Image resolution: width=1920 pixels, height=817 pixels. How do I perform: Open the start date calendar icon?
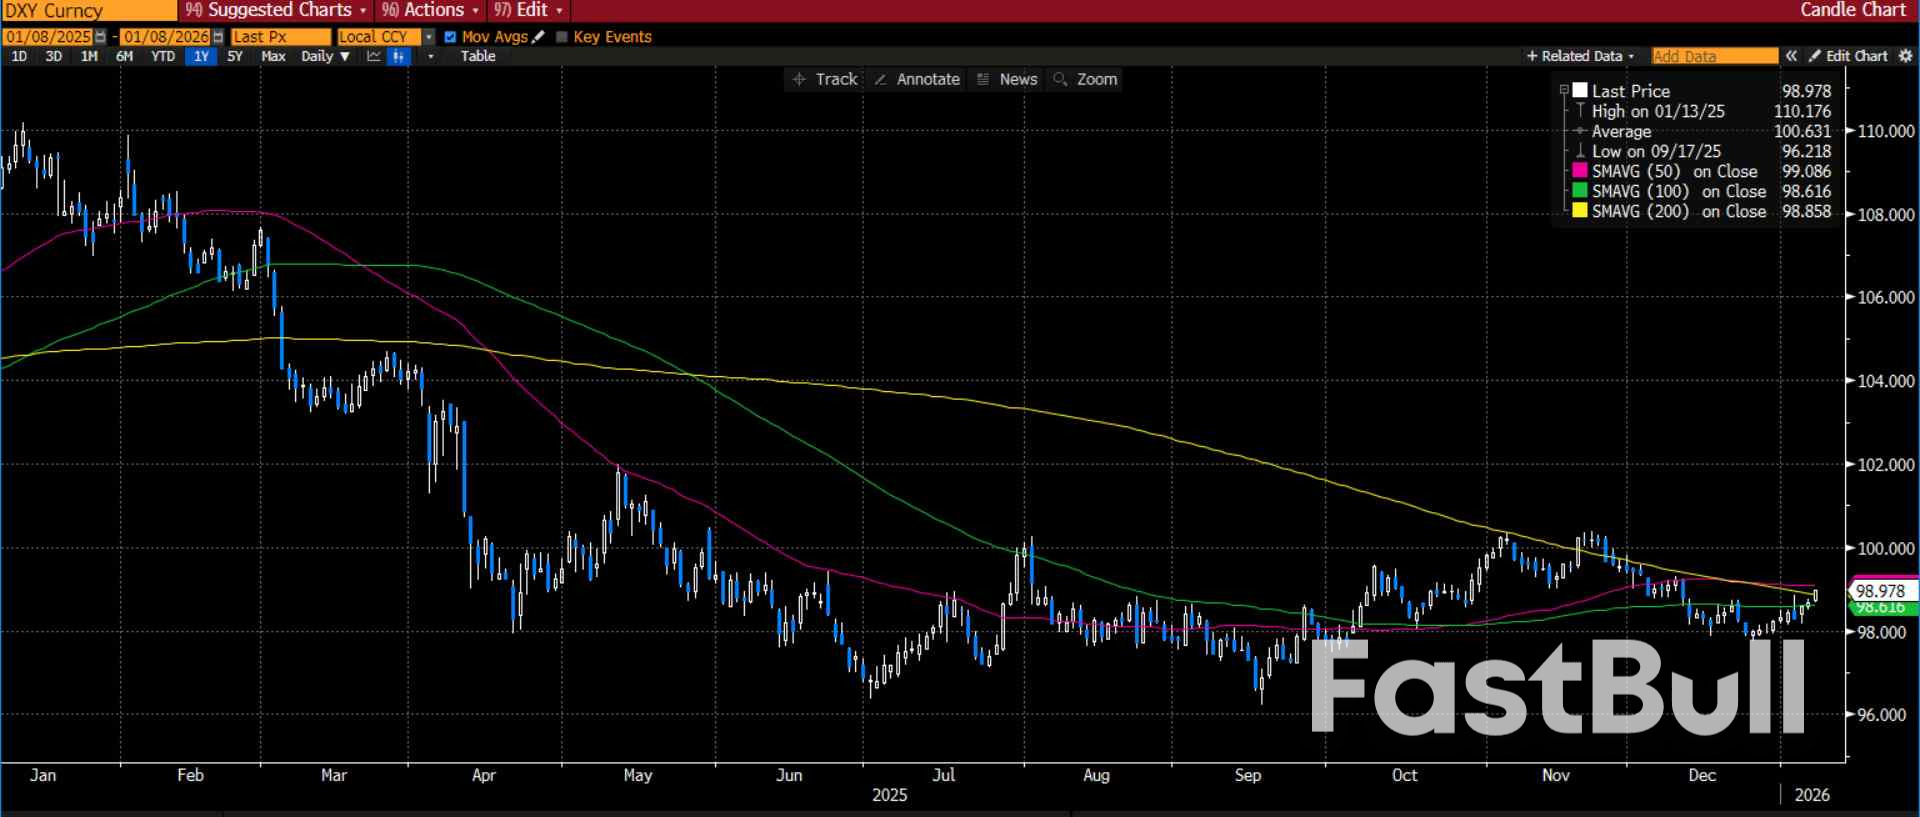(100, 37)
